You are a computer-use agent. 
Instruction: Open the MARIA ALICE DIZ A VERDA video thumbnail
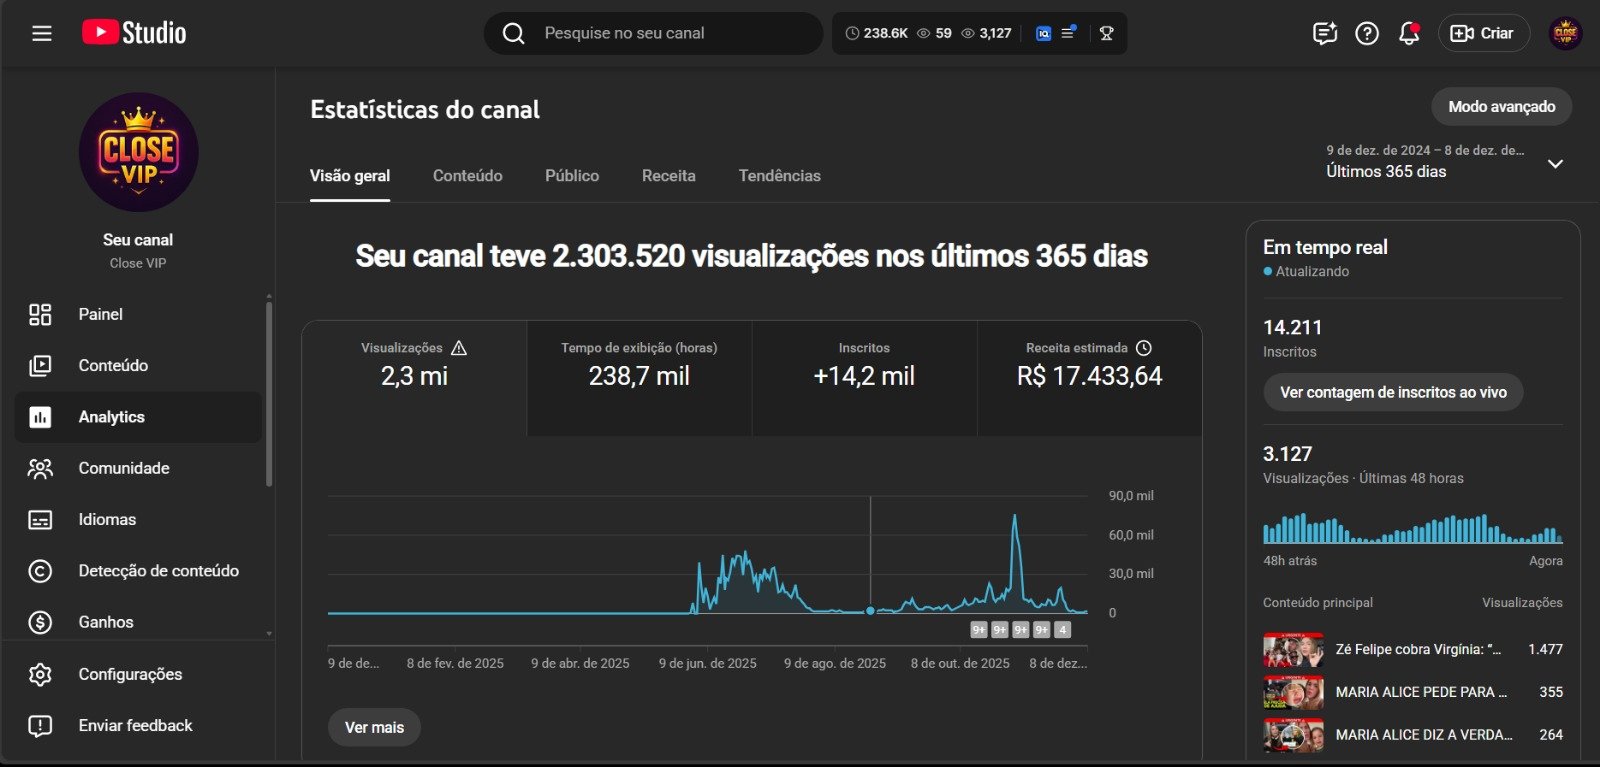(x=1293, y=735)
